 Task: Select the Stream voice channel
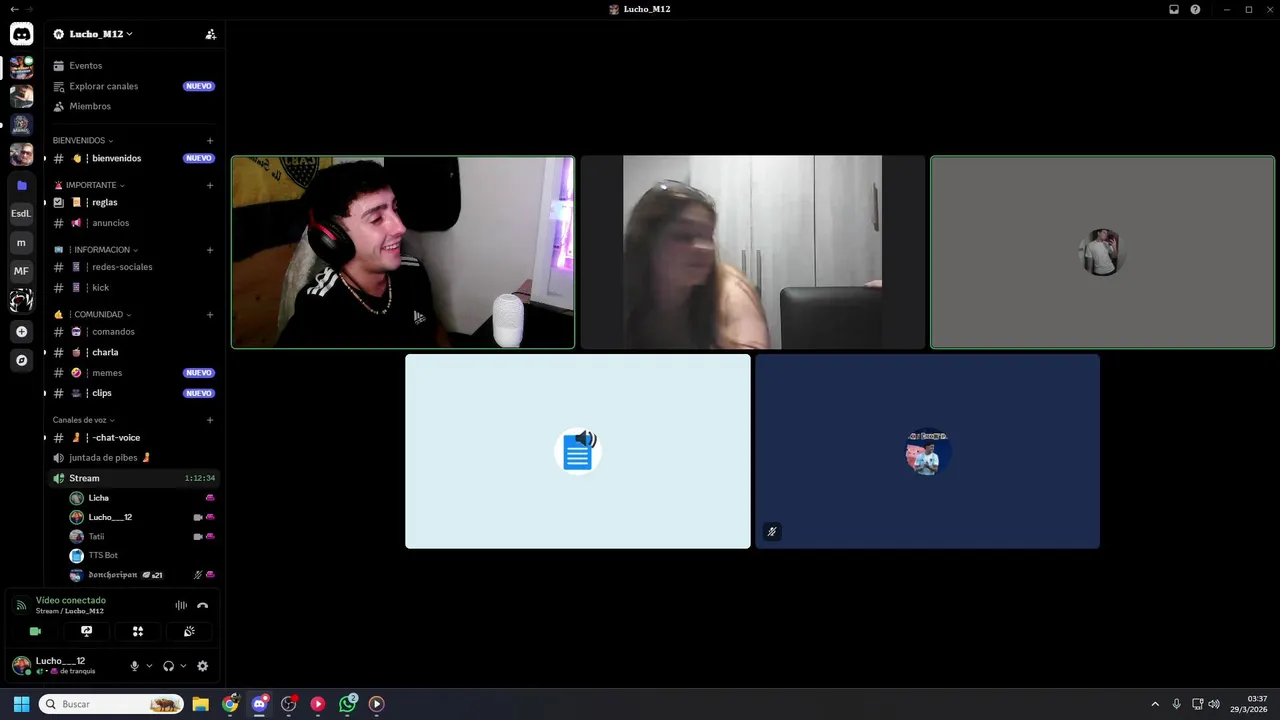pyautogui.click(x=133, y=478)
